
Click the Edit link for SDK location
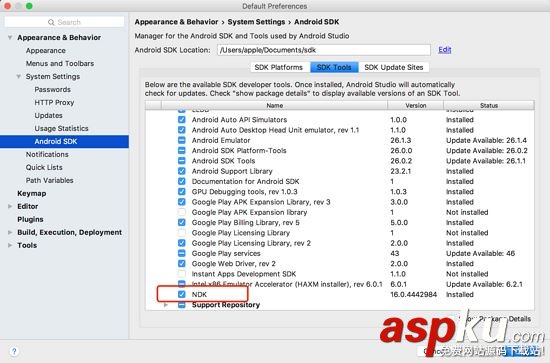[x=444, y=50]
